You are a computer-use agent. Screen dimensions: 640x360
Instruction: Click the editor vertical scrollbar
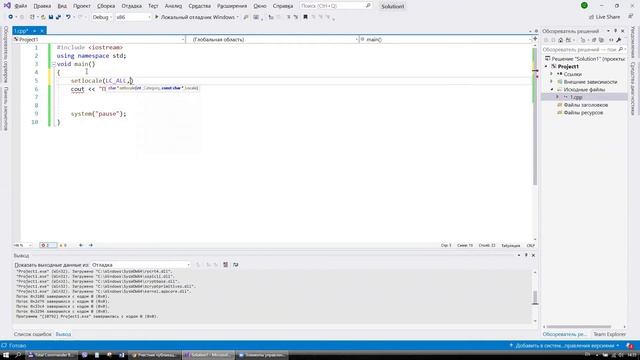(535, 116)
